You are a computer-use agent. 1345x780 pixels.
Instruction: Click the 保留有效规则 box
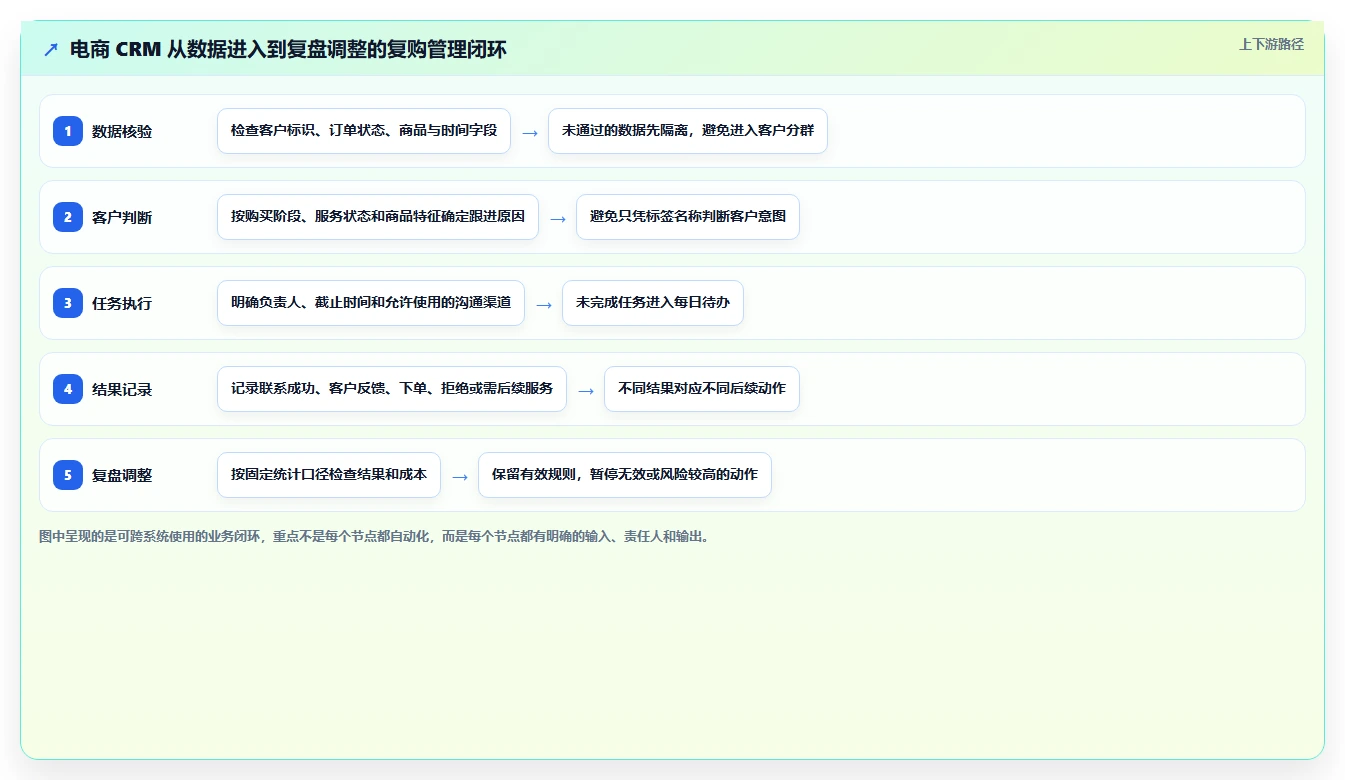625,475
